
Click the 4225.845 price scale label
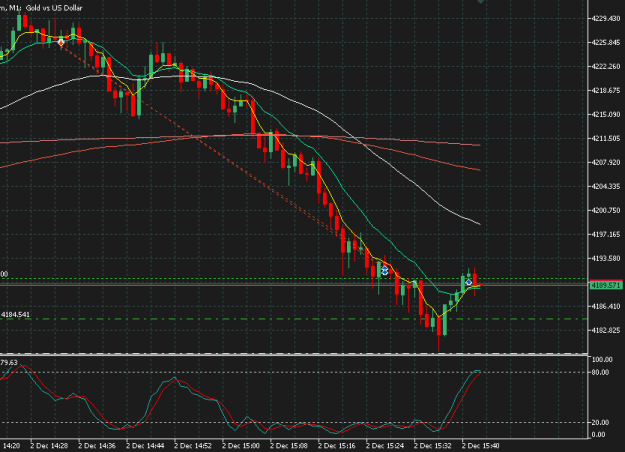click(606, 42)
